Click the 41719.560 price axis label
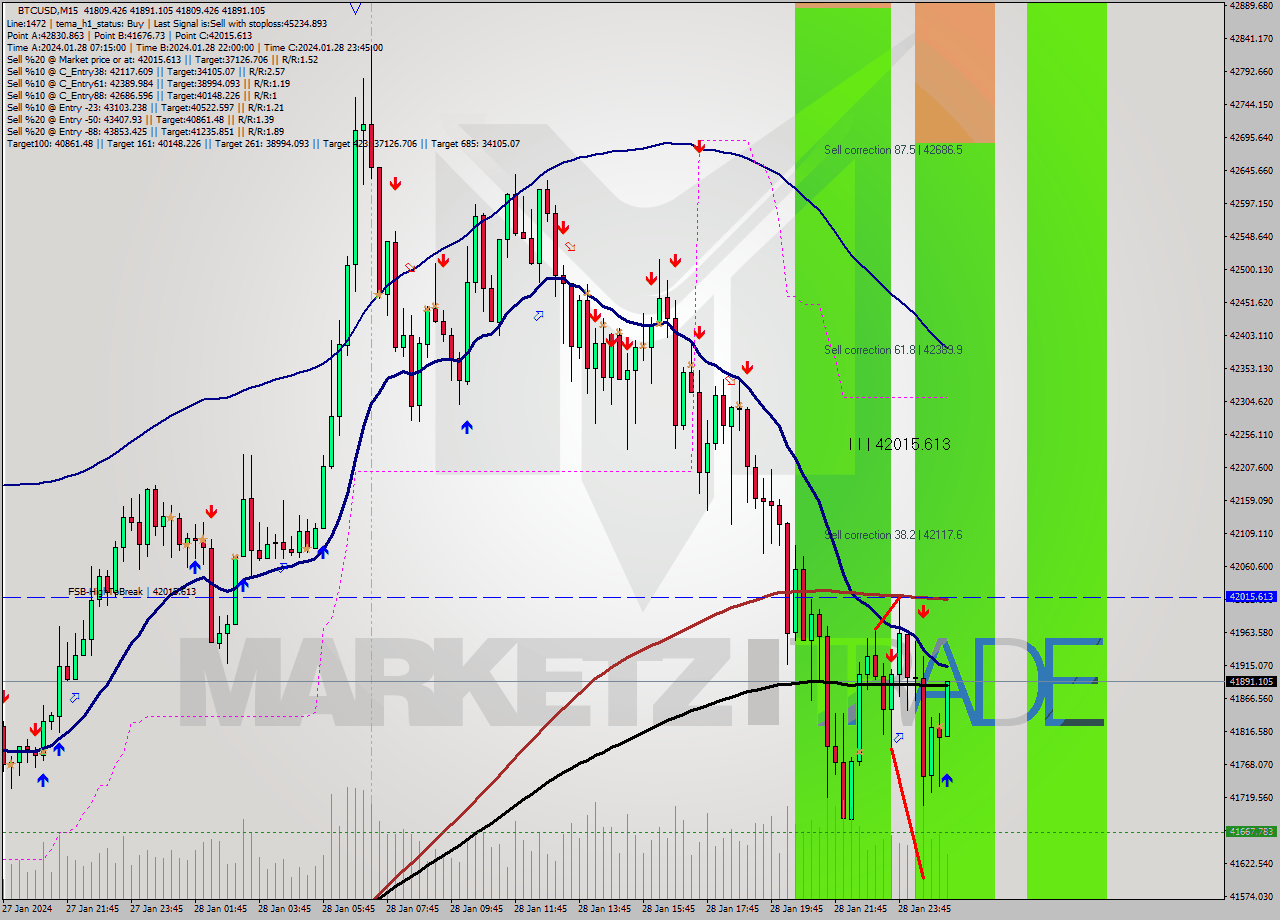Screen dimensions: 1280x920 coord(1252,797)
